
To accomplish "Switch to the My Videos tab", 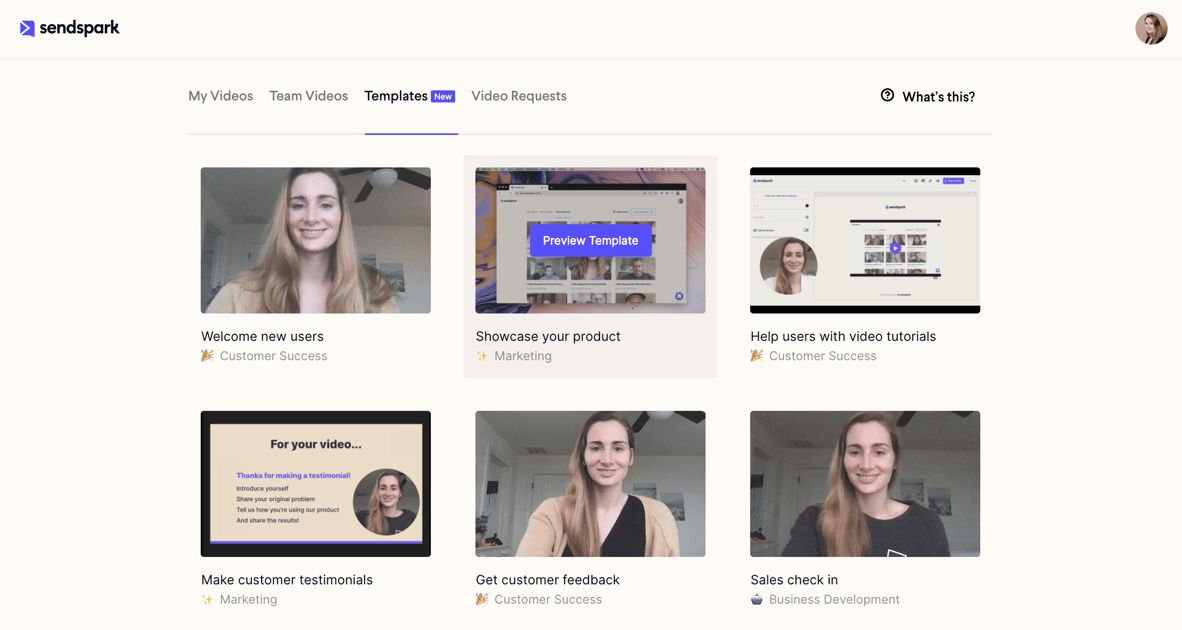I will pos(220,95).
